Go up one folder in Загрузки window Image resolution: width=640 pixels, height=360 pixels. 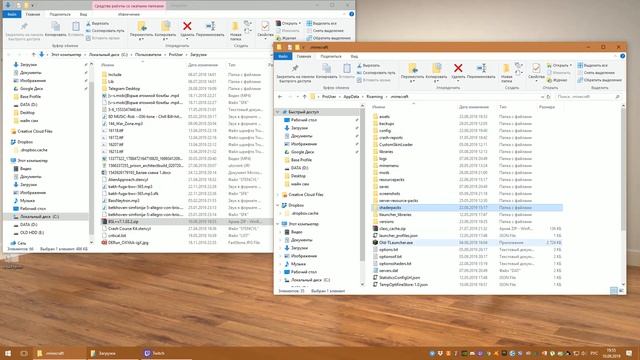click(x=33, y=54)
